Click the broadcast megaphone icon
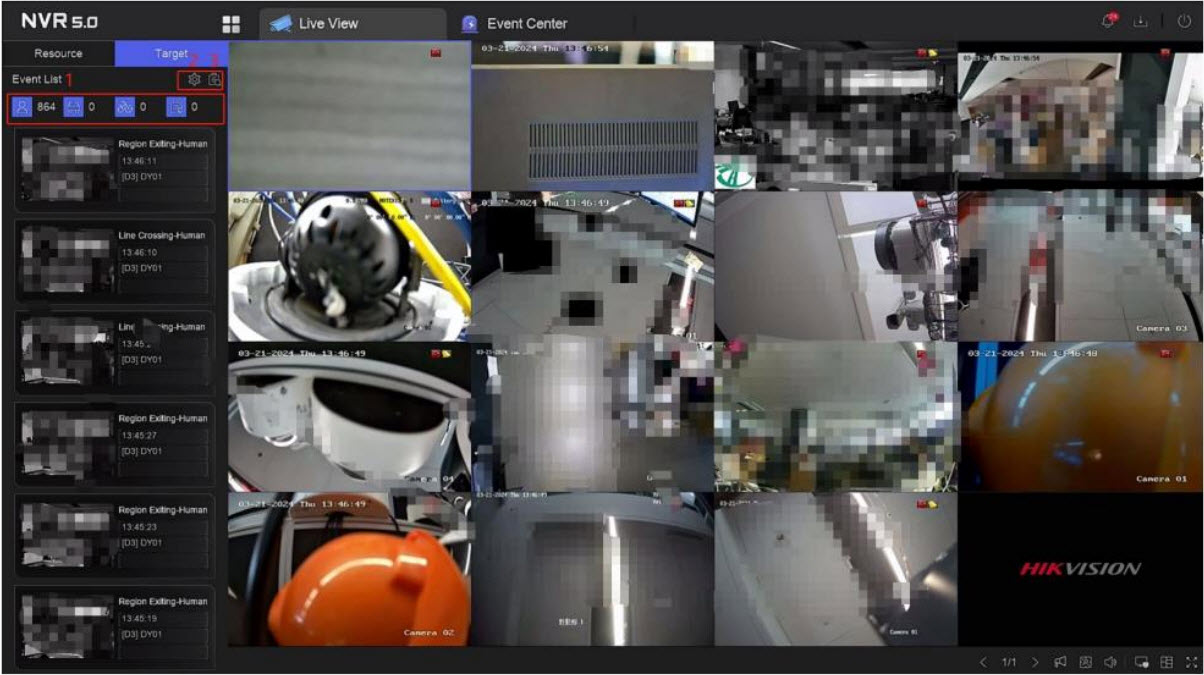 click(1060, 662)
